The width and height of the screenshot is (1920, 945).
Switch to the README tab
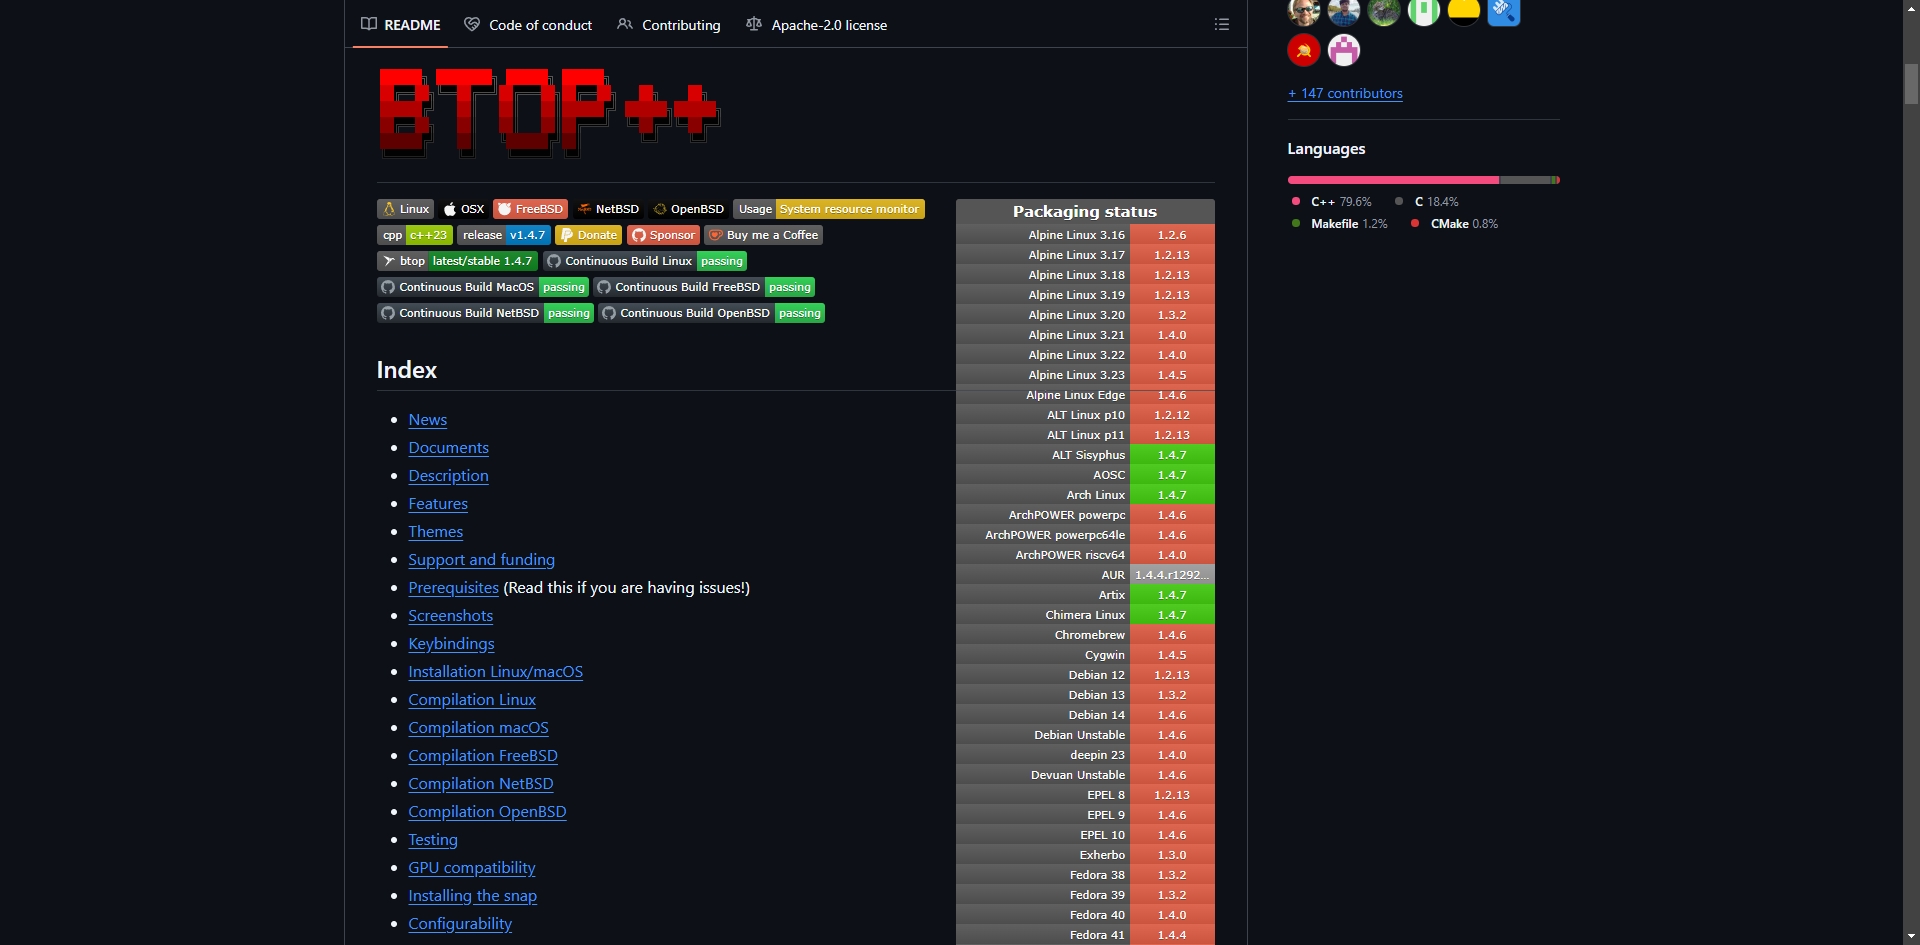[400, 25]
